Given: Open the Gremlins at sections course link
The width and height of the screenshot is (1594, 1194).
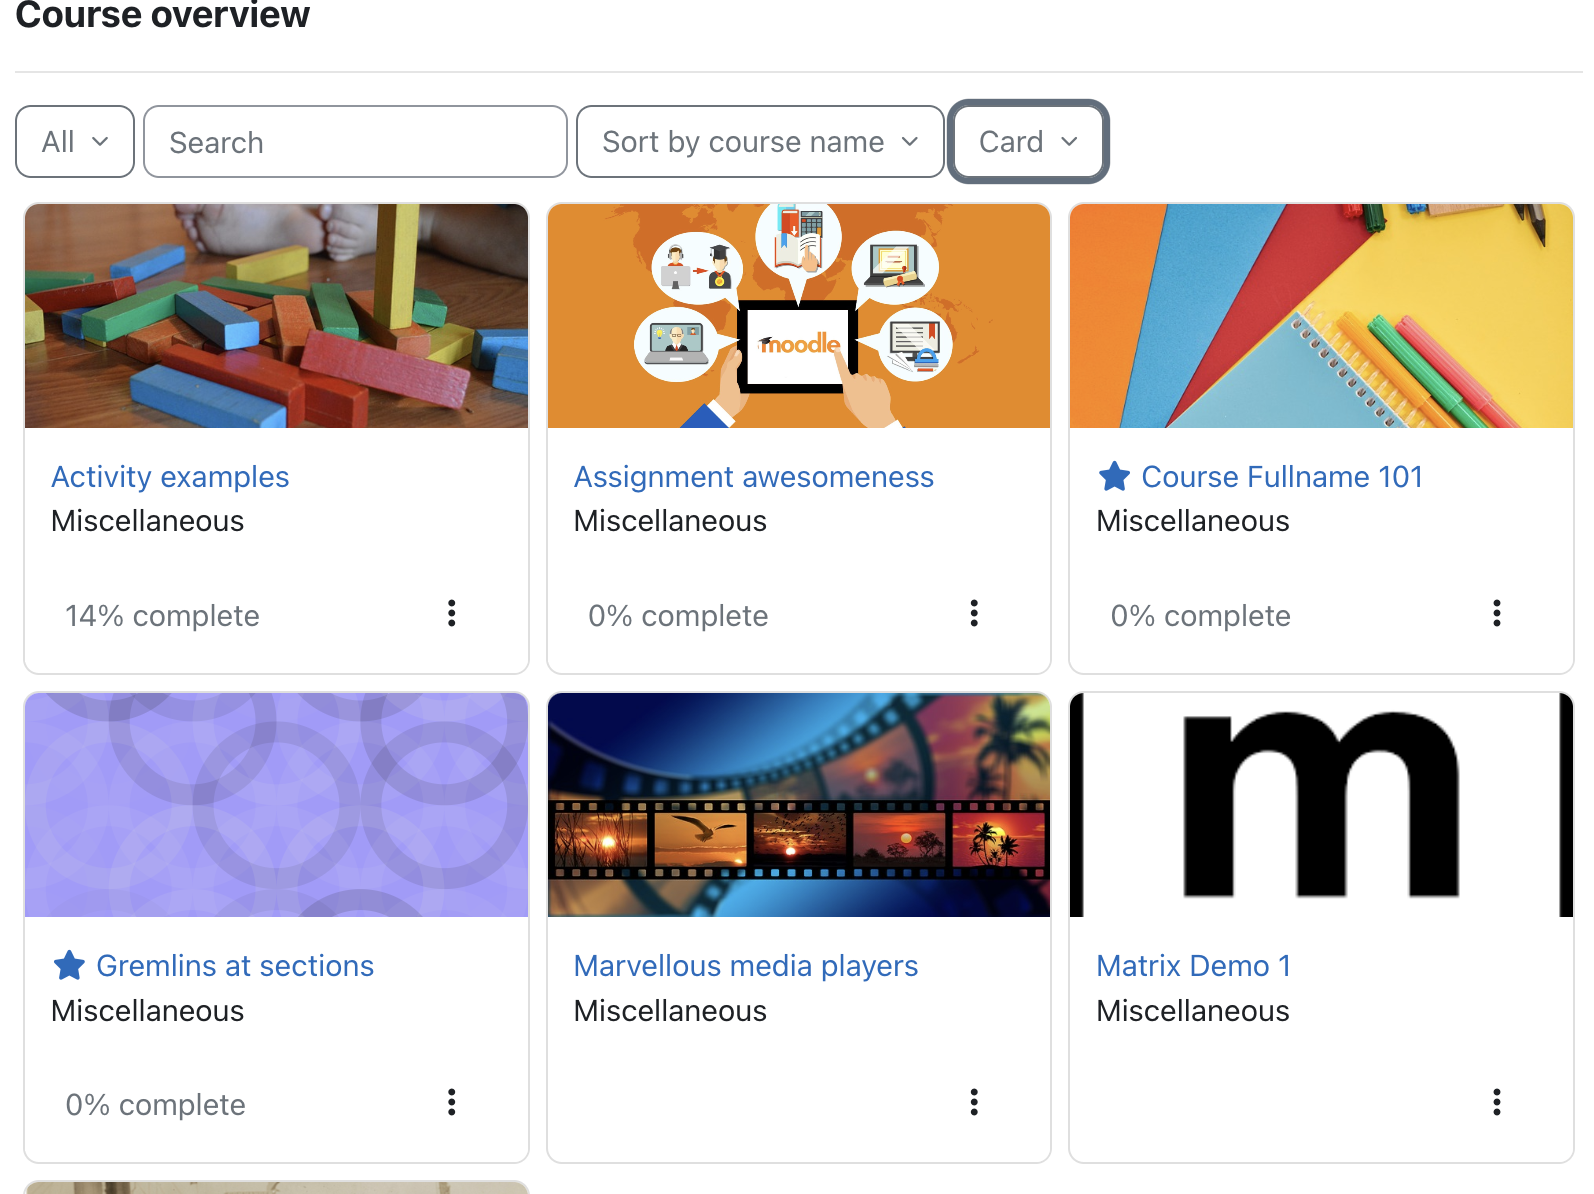Looking at the screenshot, I should click(235, 966).
